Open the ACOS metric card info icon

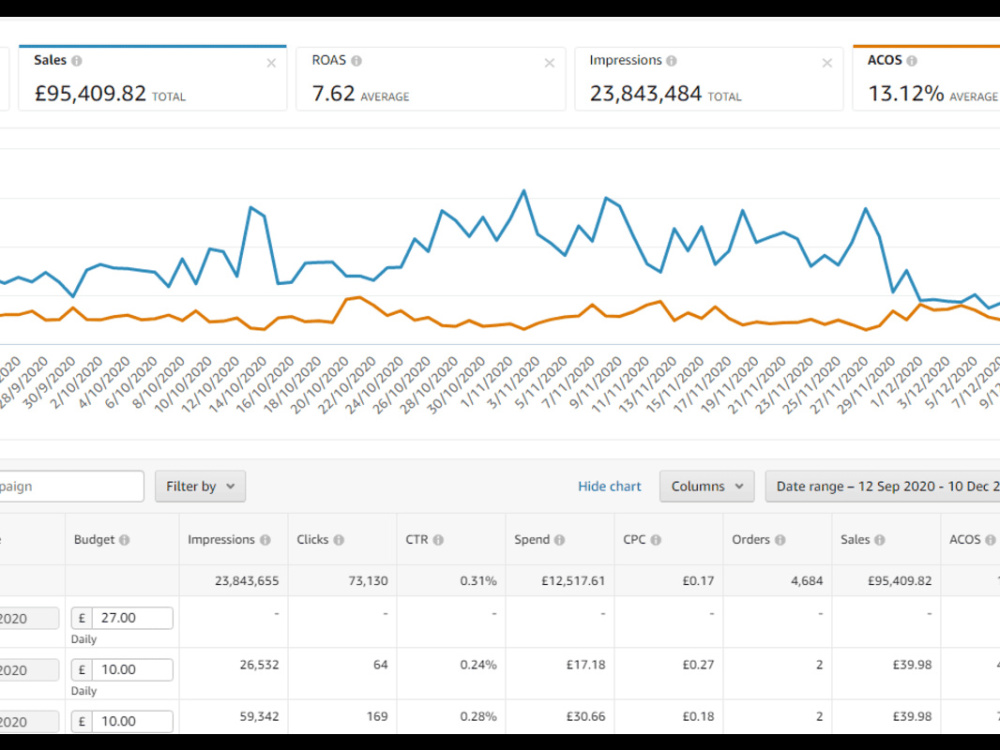[912, 61]
